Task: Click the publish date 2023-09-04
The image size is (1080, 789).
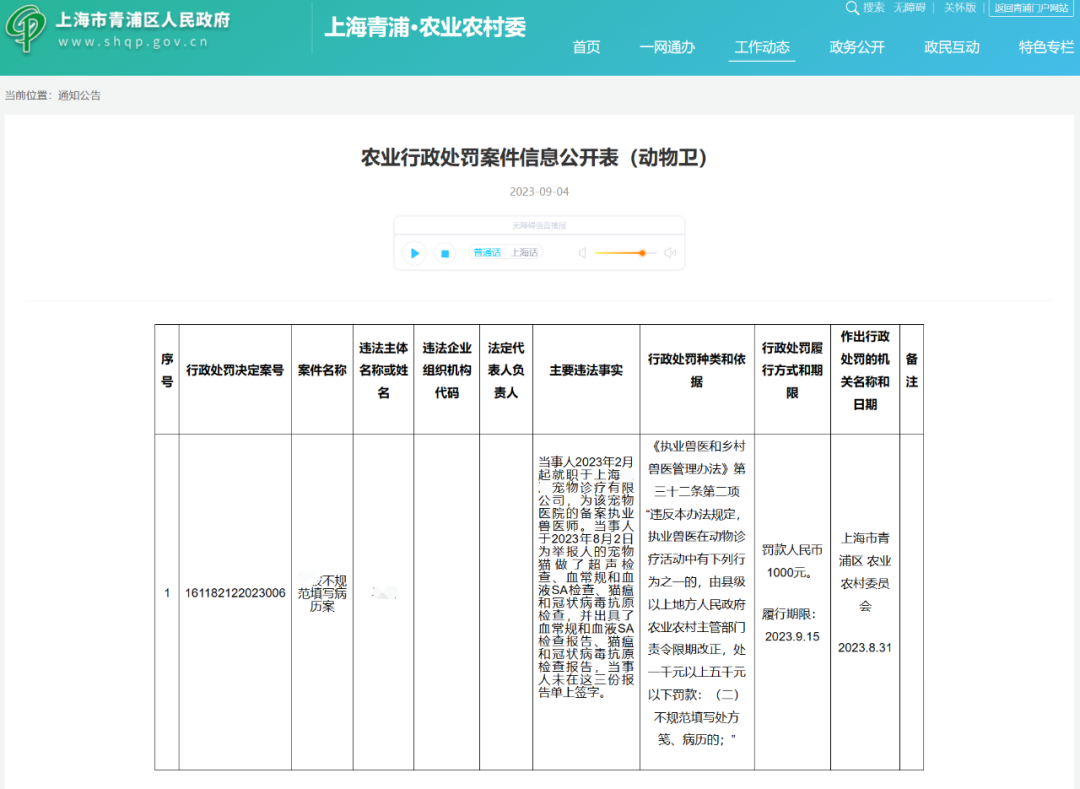Action: pyautogui.click(x=539, y=191)
